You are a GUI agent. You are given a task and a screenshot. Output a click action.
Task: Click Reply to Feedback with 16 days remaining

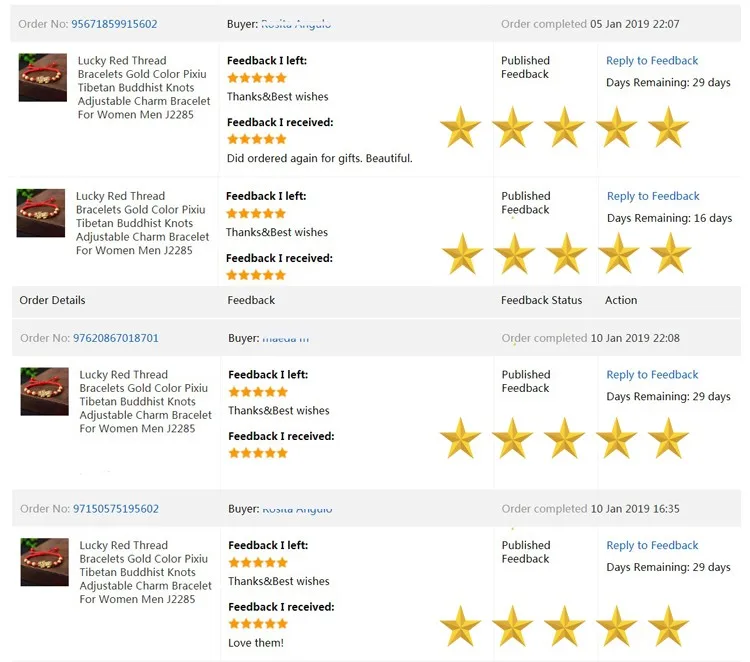point(653,196)
